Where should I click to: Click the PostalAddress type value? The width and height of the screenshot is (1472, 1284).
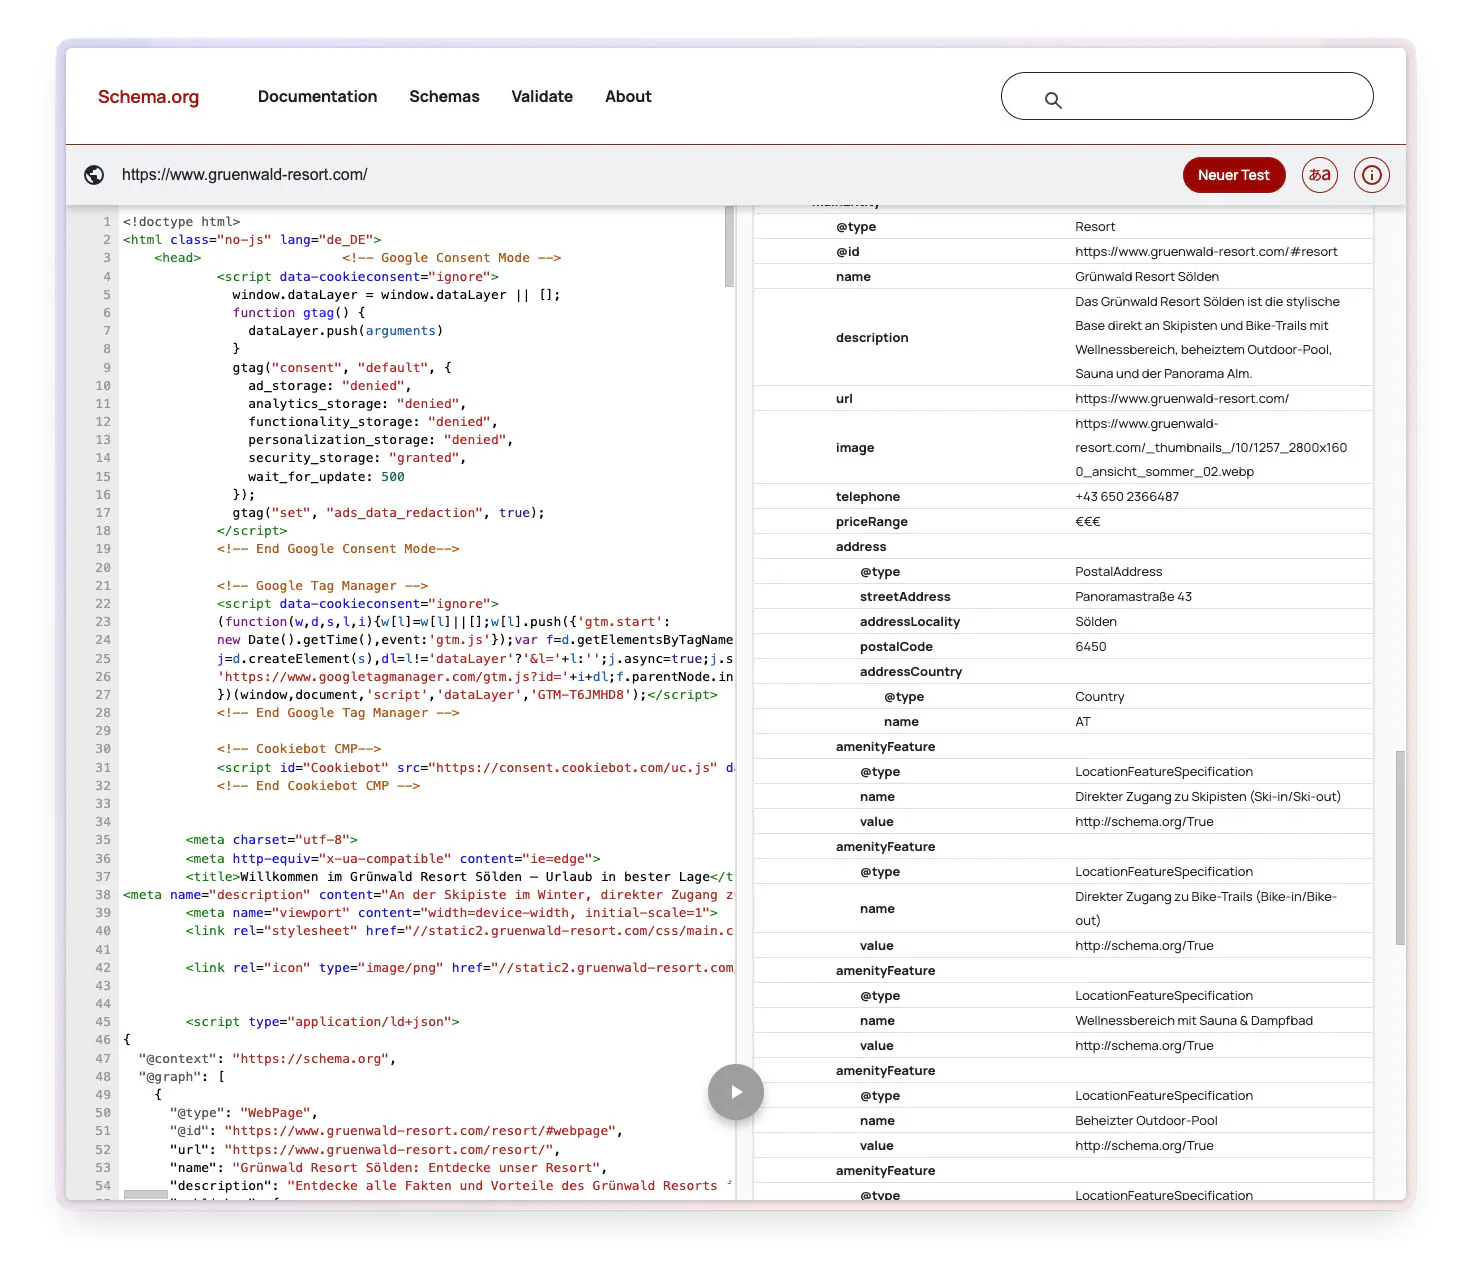(1119, 572)
